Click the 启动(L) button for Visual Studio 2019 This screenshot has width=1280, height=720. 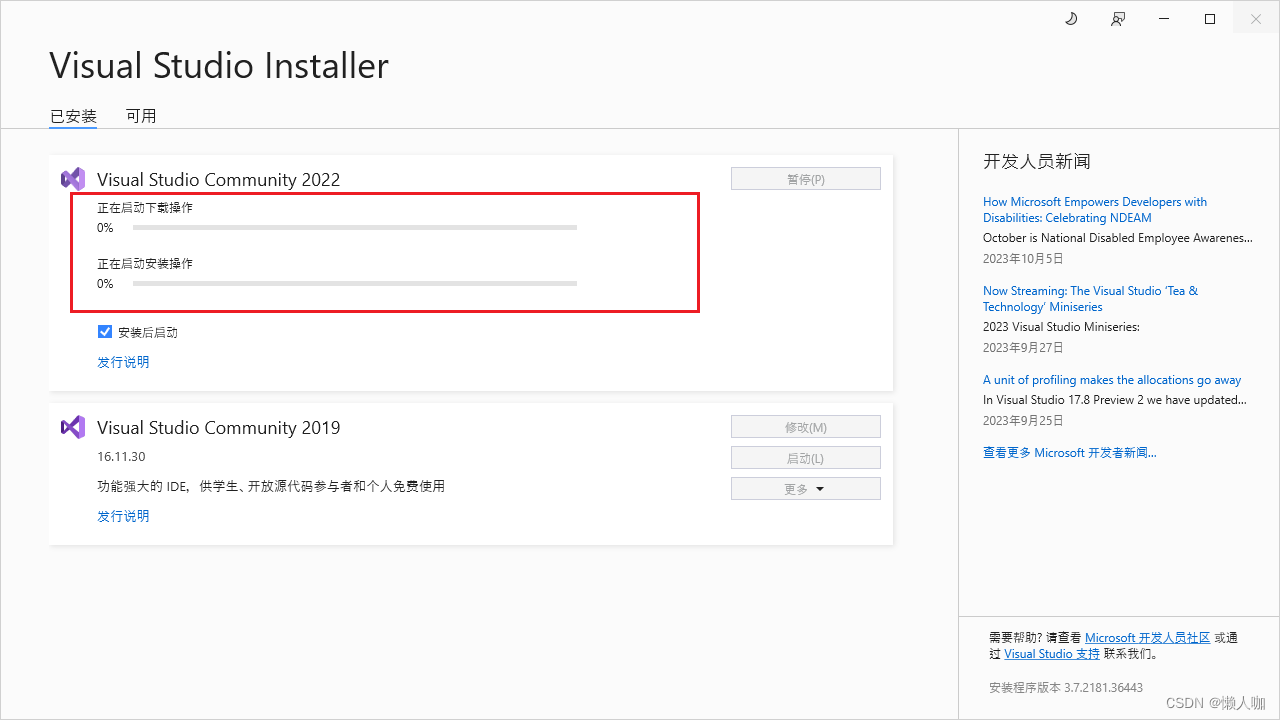(806, 458)
